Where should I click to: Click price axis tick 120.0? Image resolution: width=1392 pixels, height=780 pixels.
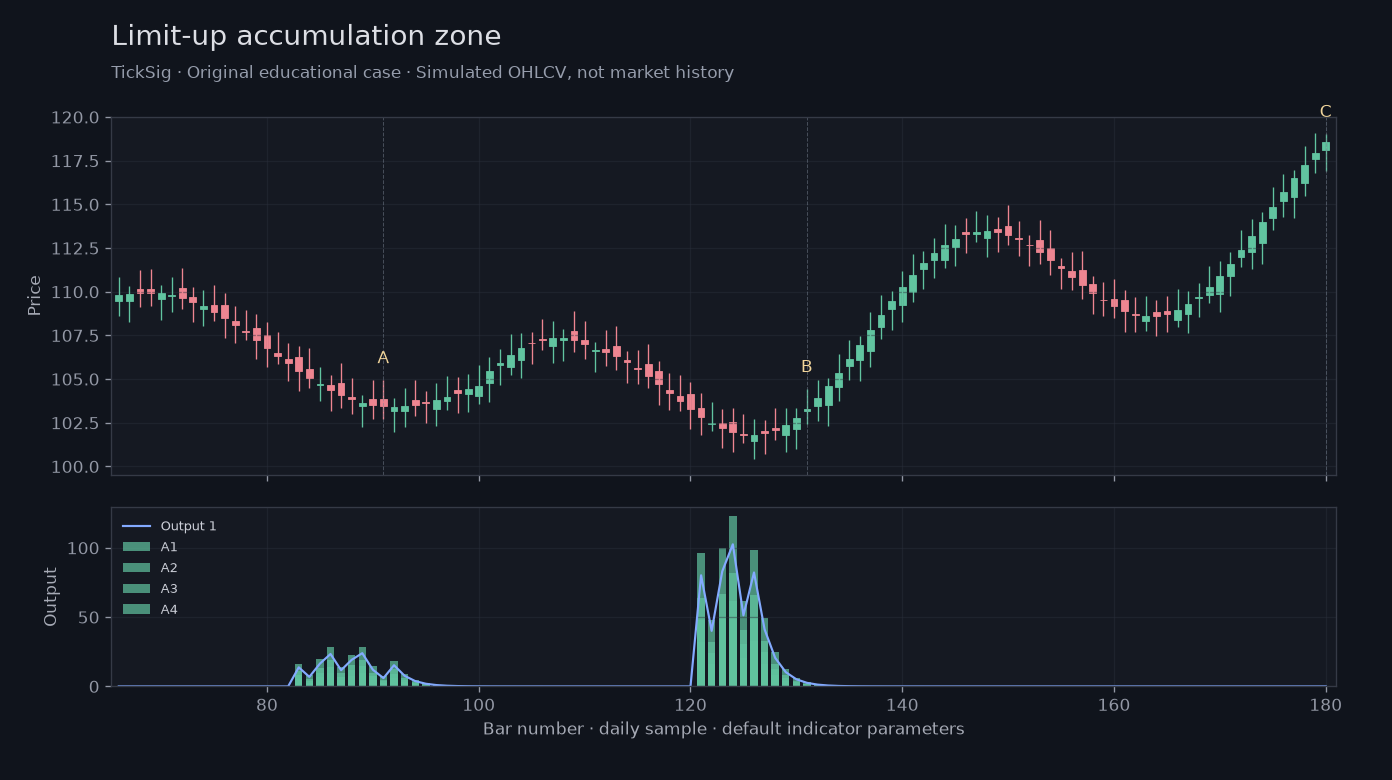click(75, 118)
